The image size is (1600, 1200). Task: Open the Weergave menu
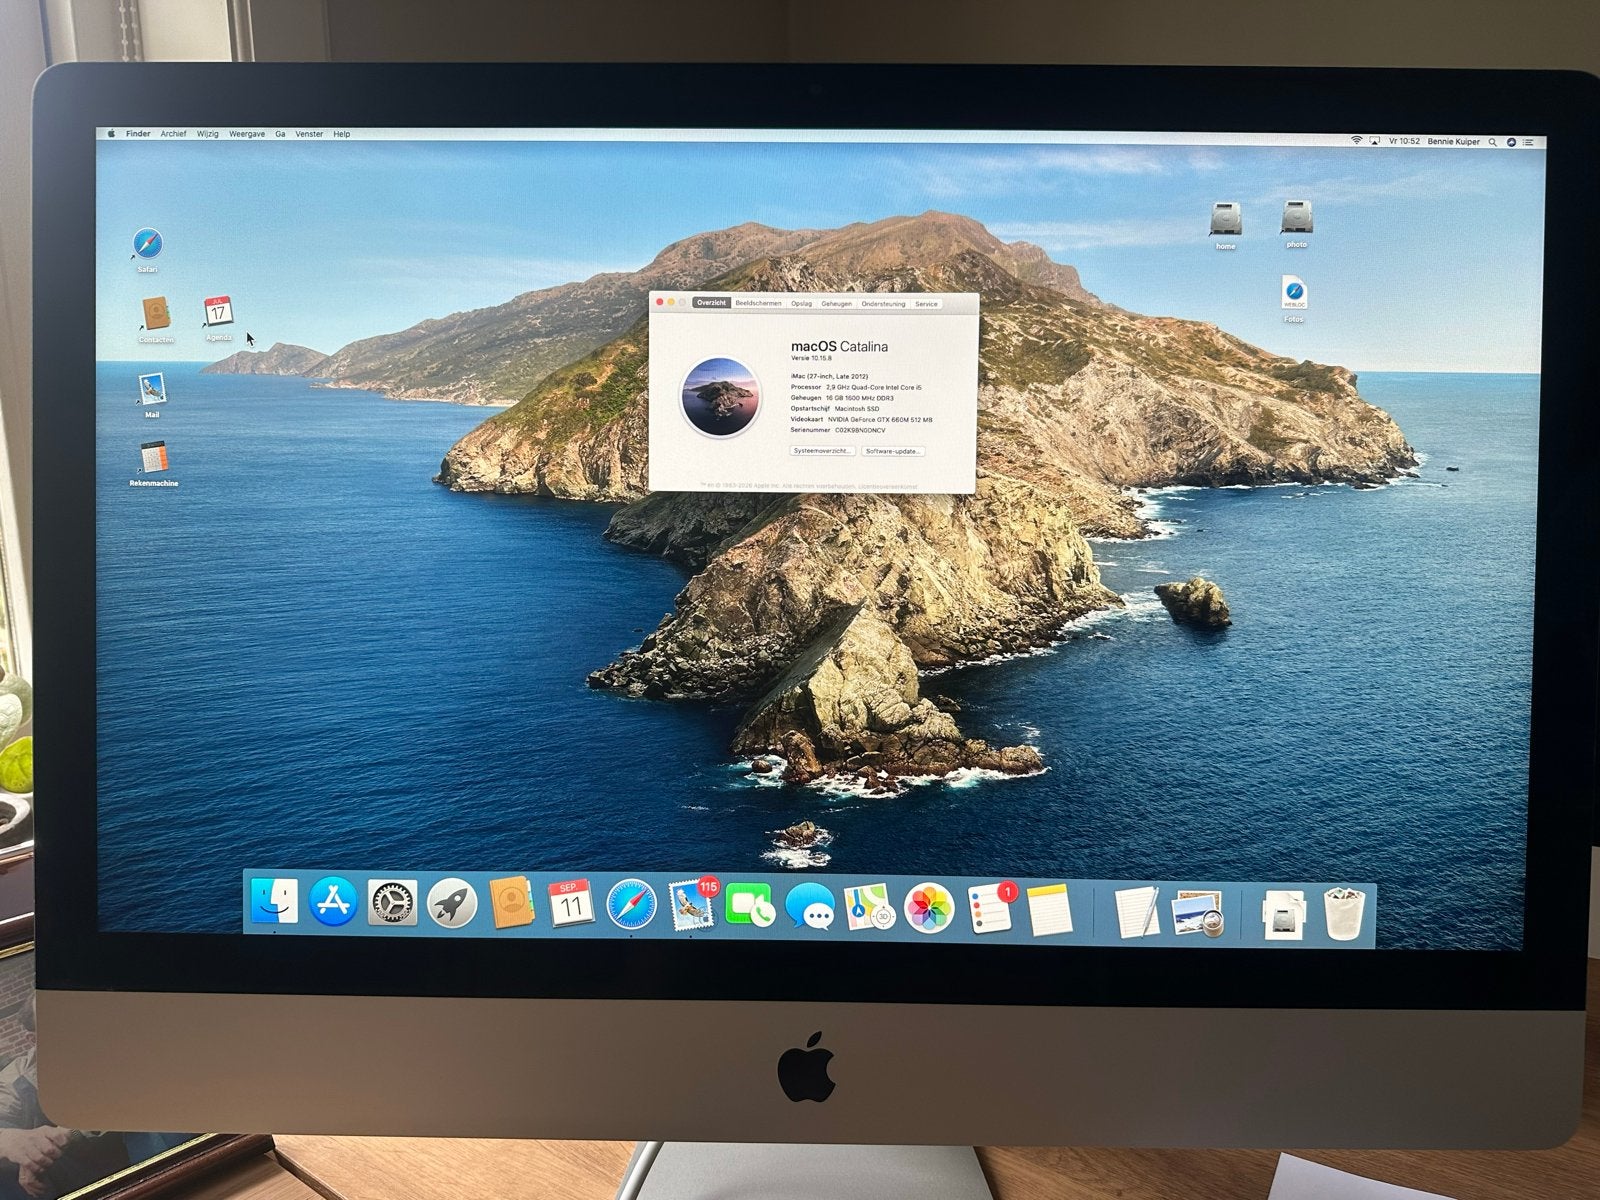(x=247, y=134)
